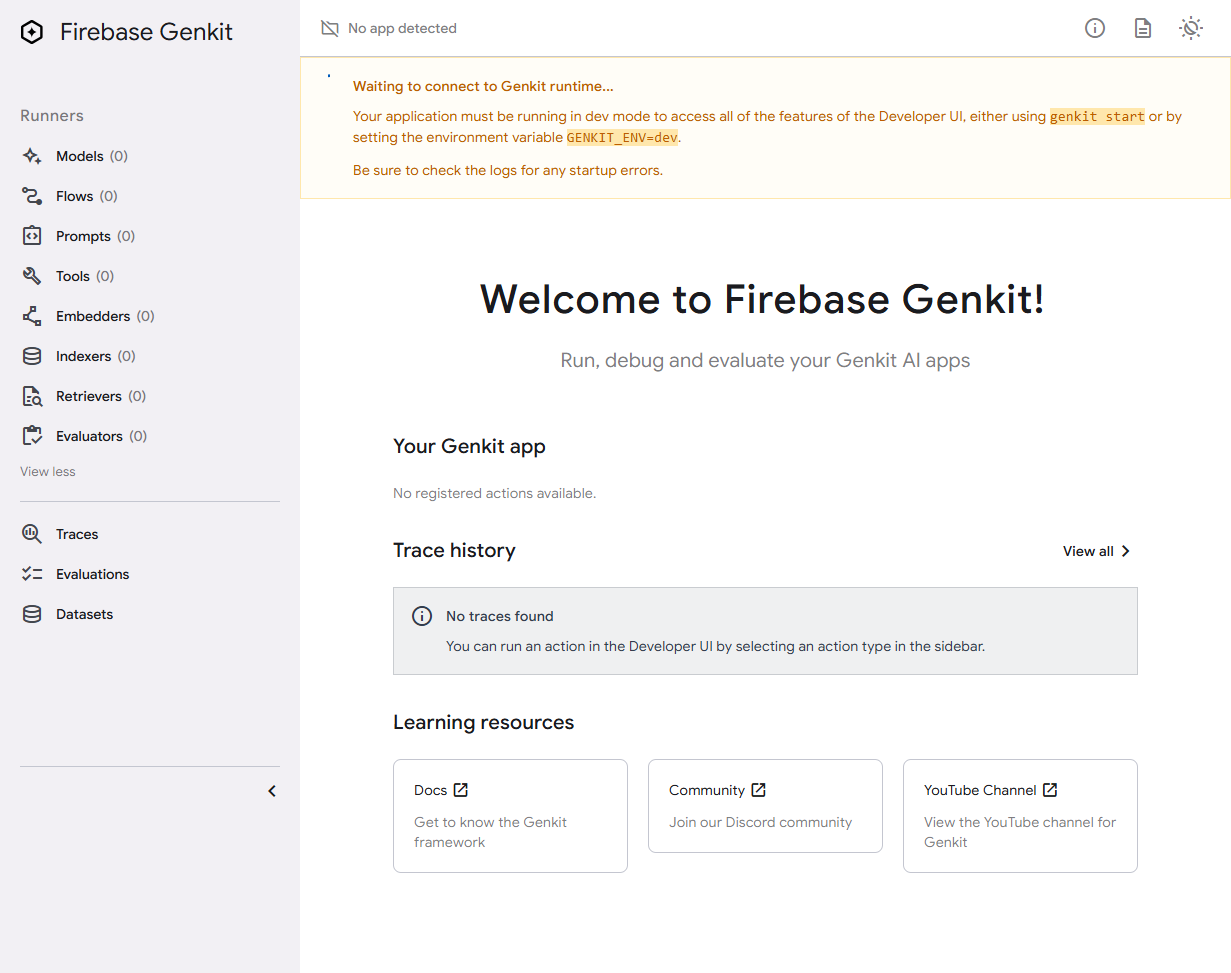This screenshot has width=1231, height=973.
Task: Click the Embedders icon in sidebar
Action: pyautogui.click(x=32, y=316)
